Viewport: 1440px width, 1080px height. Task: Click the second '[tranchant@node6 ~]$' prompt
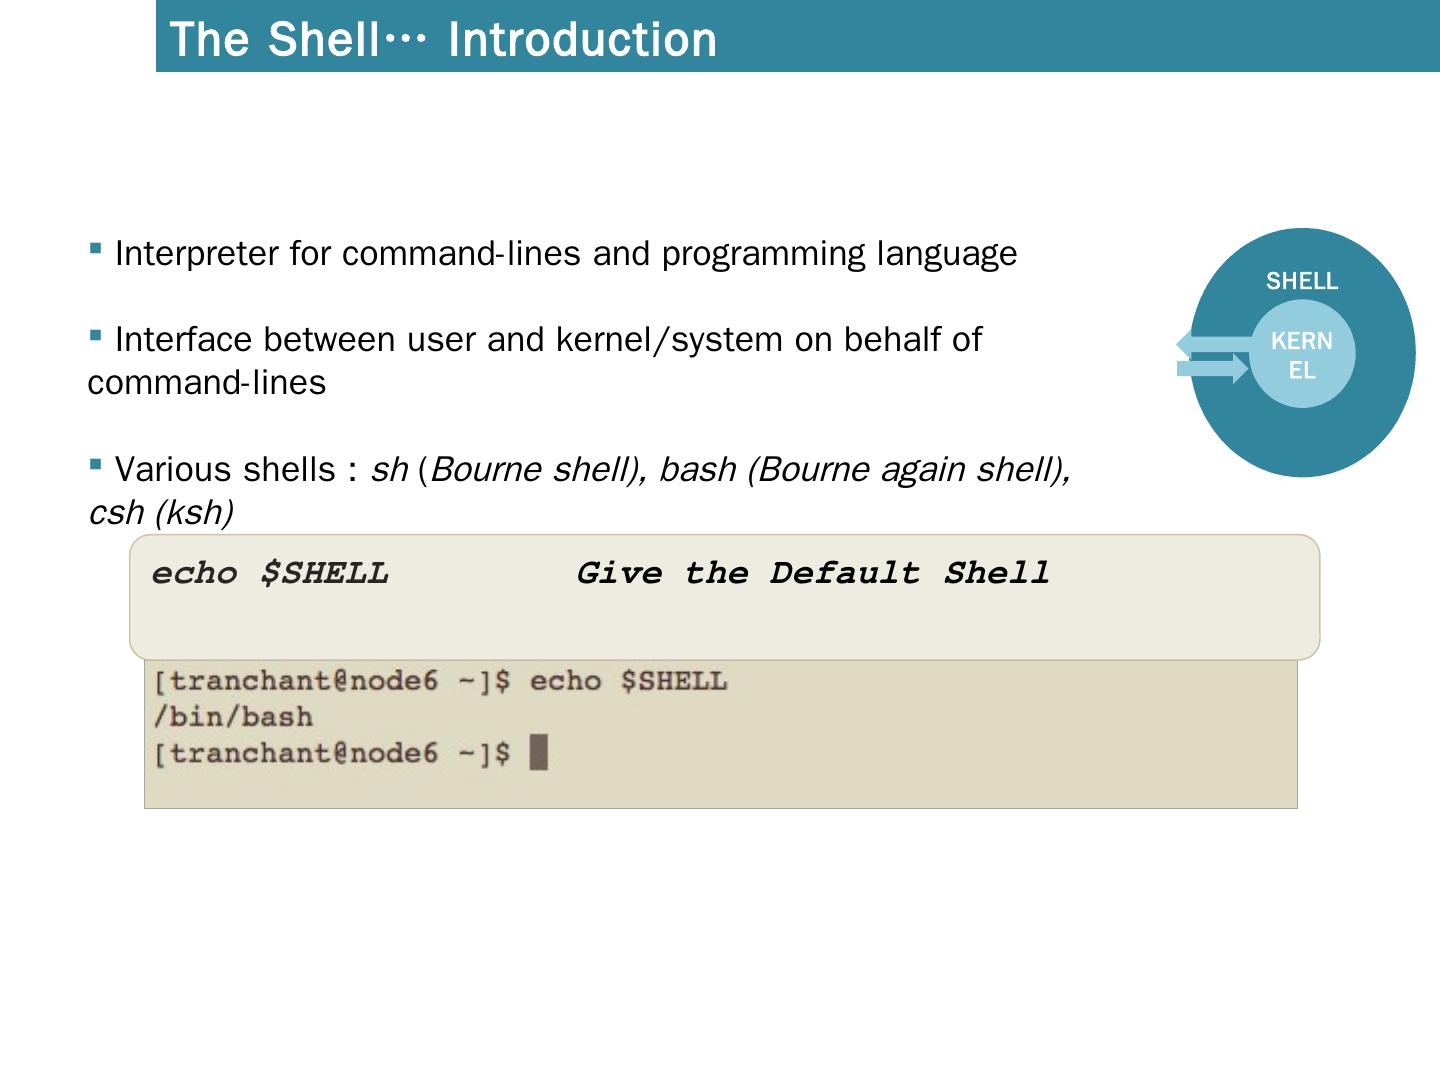coord(331,753)
